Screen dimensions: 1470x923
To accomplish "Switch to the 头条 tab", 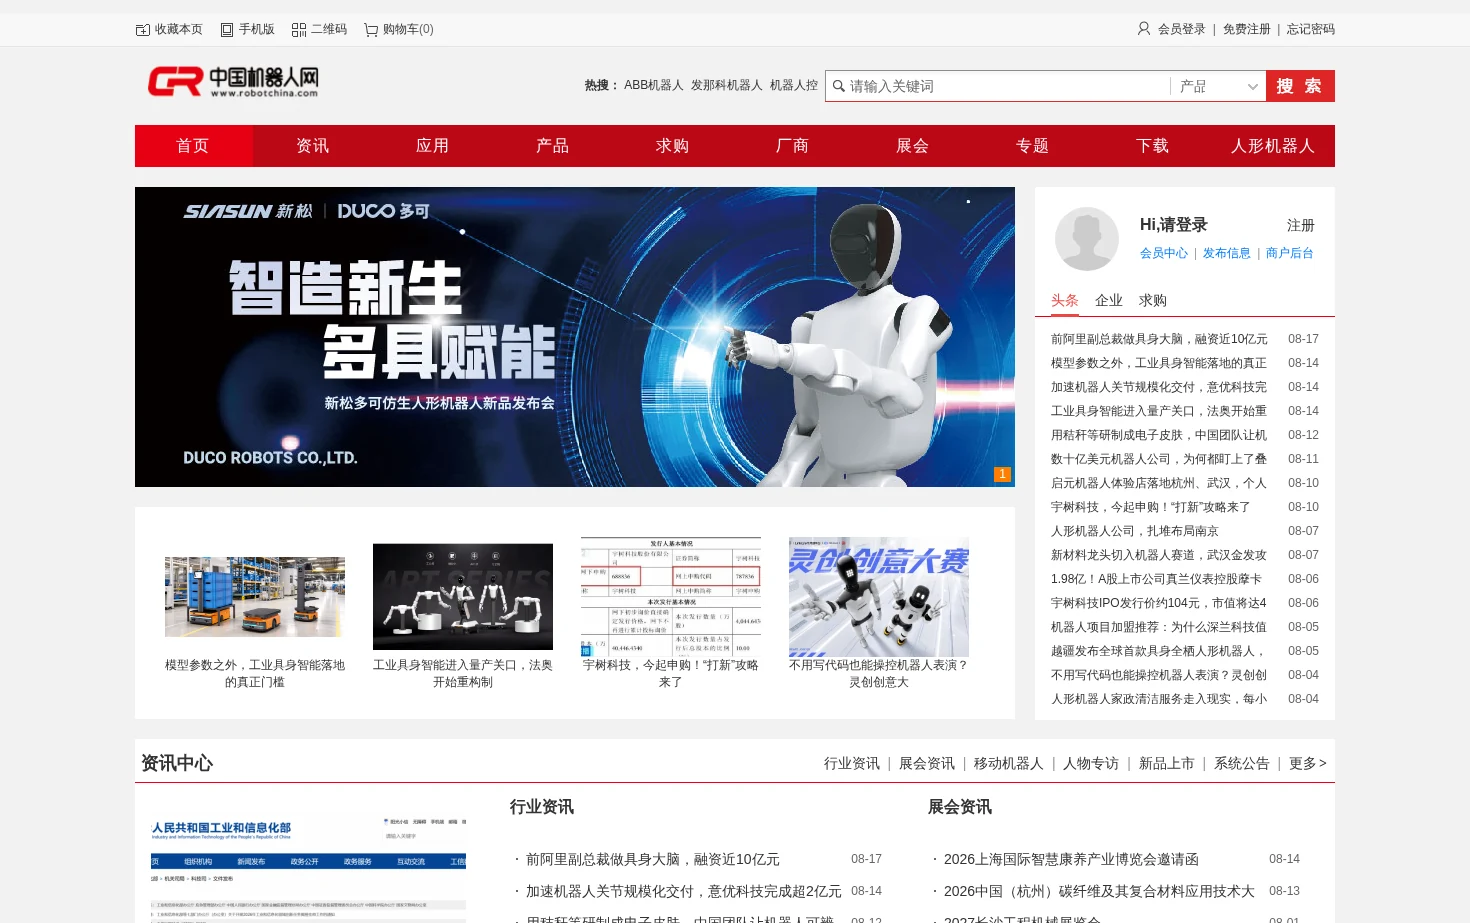I will pos(1065,301).
